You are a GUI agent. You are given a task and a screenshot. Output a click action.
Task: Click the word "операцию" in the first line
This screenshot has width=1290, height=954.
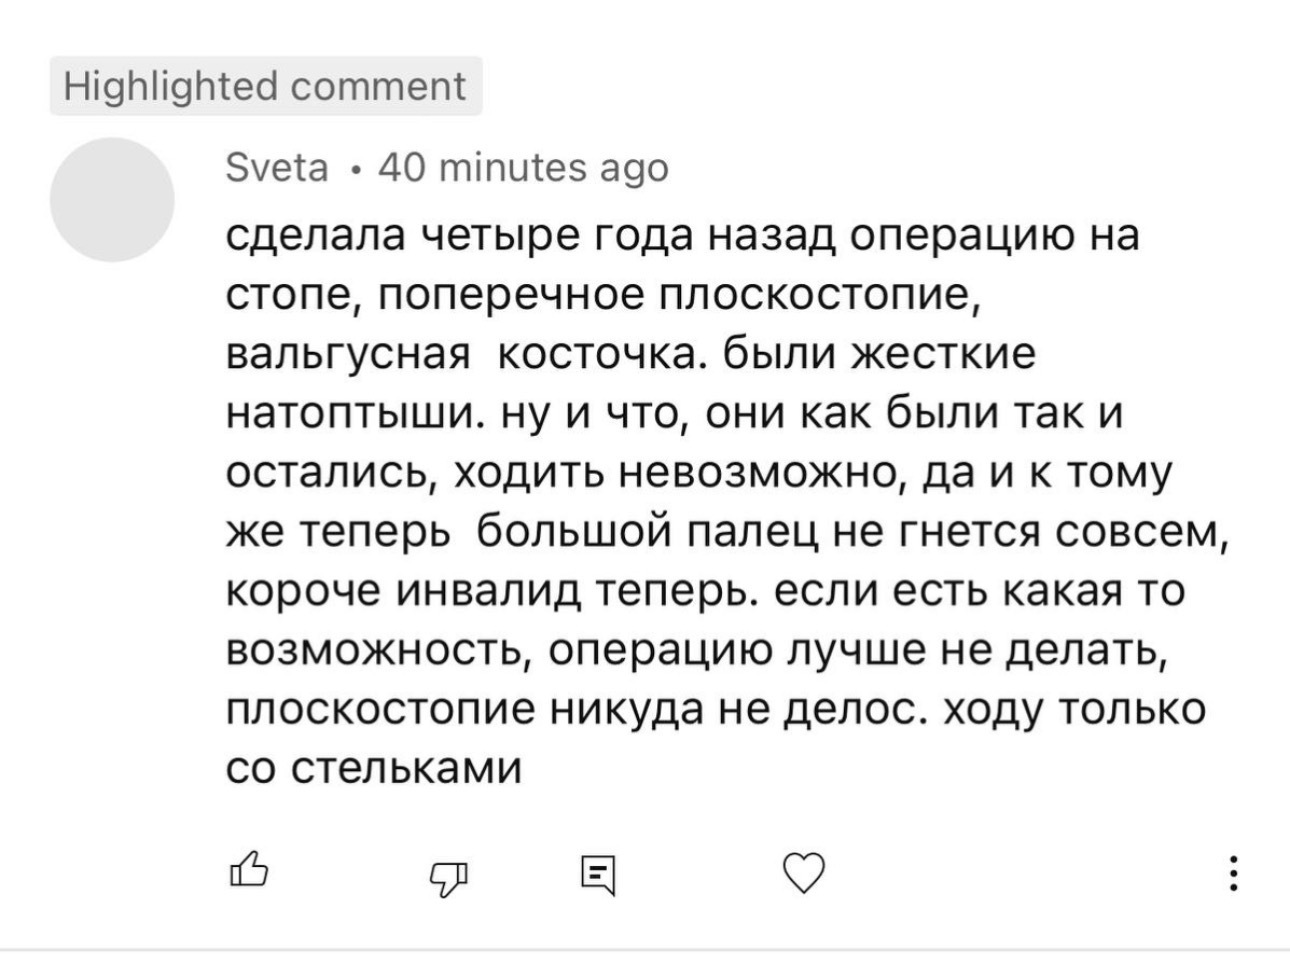971,238
